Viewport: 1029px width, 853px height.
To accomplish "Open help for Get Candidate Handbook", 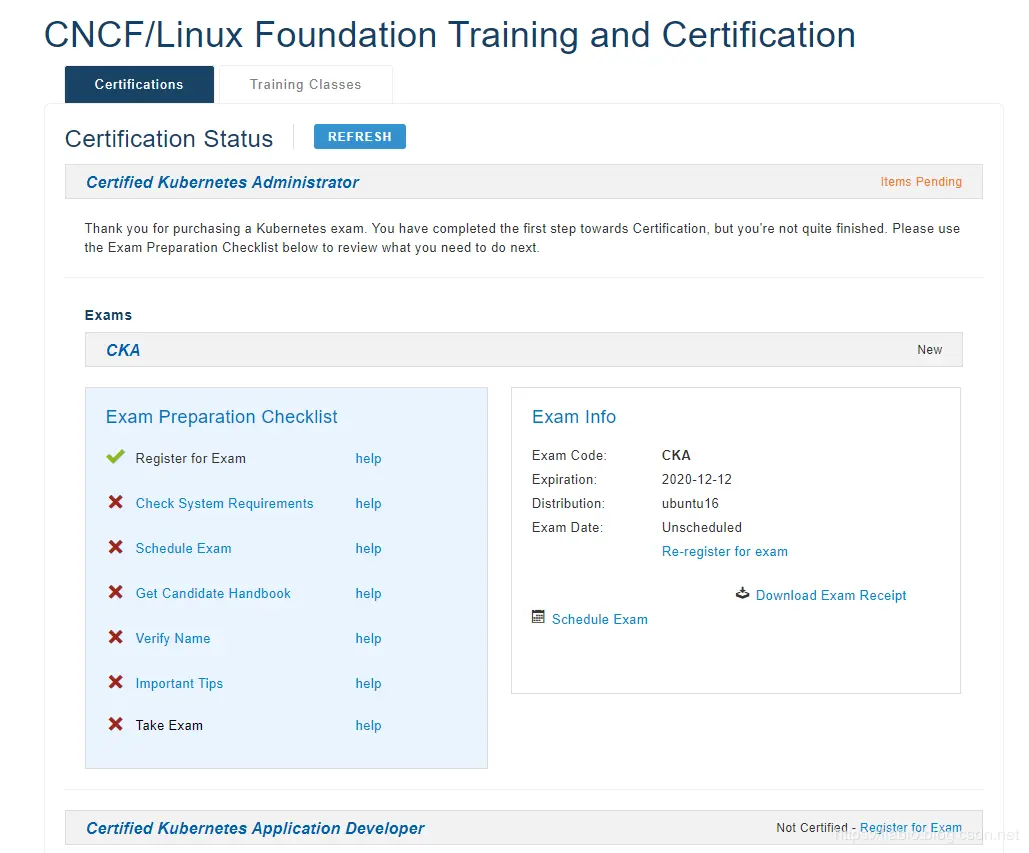I will pos(368,593).
